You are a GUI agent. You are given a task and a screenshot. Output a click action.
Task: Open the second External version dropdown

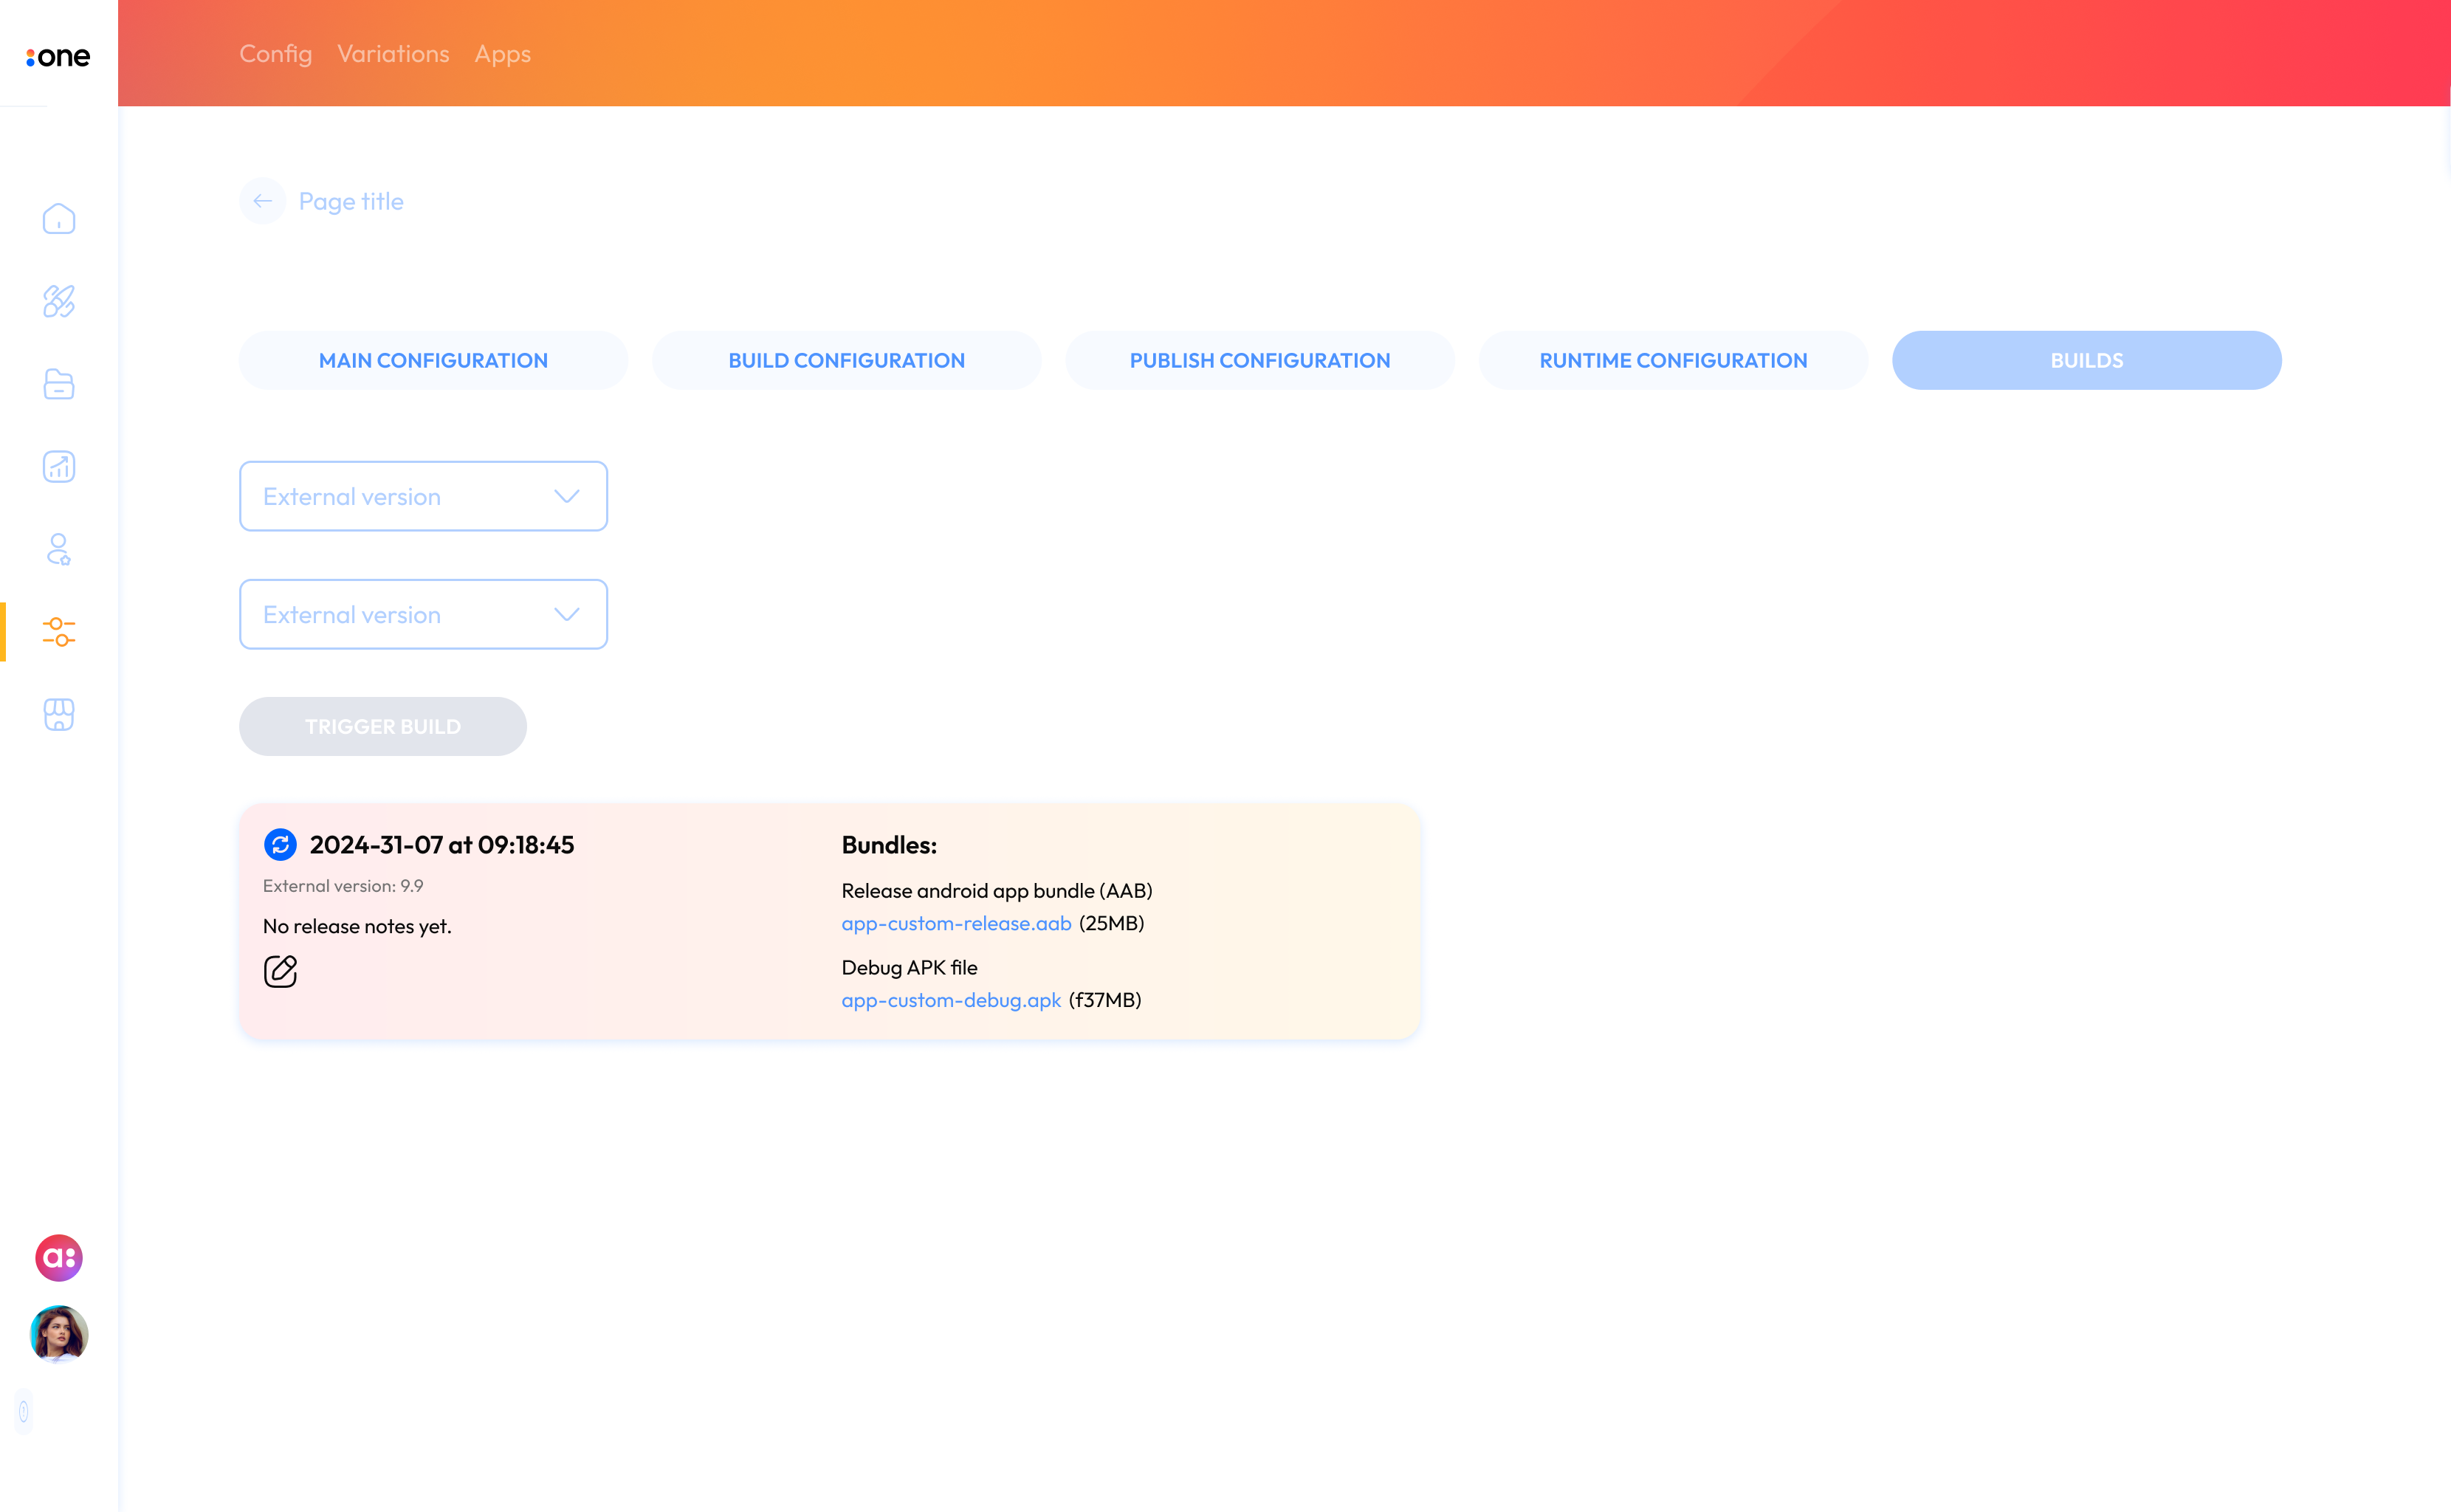click(423, 614)
